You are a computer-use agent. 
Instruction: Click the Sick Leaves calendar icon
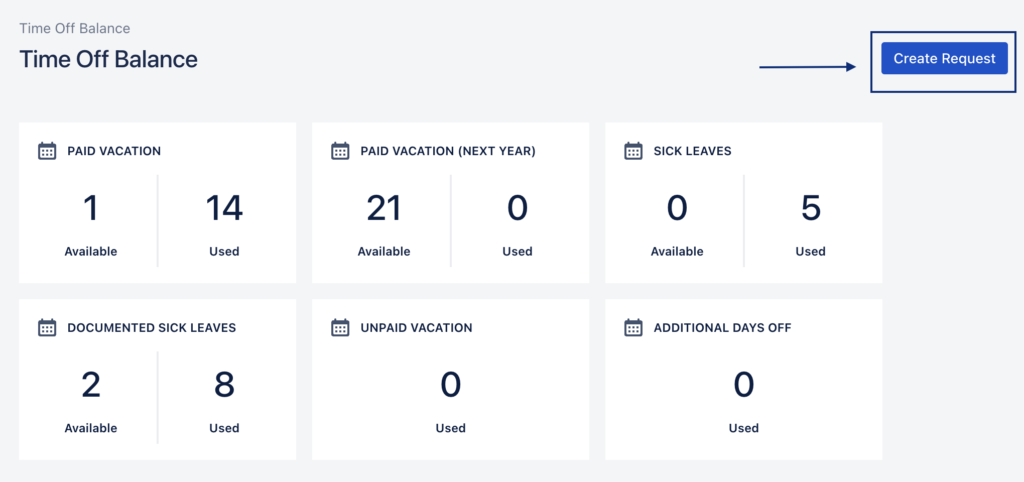(x=633, y=151)
